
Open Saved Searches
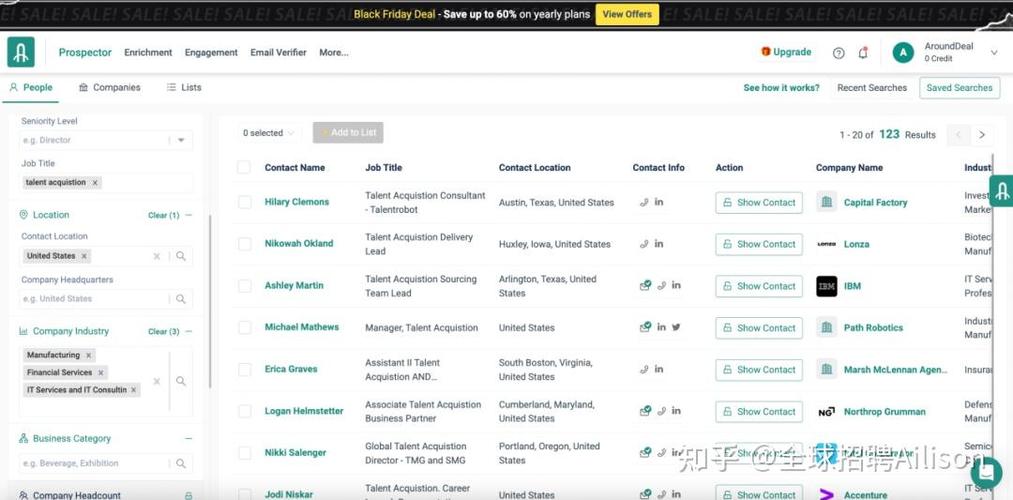959,88
